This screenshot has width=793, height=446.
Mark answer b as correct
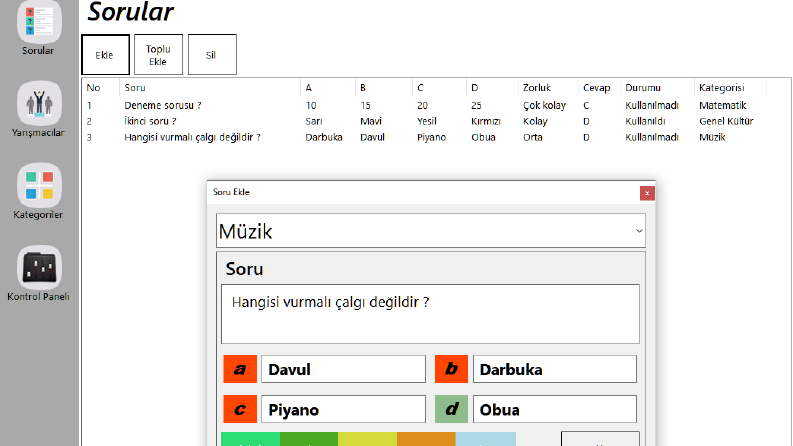451,369
